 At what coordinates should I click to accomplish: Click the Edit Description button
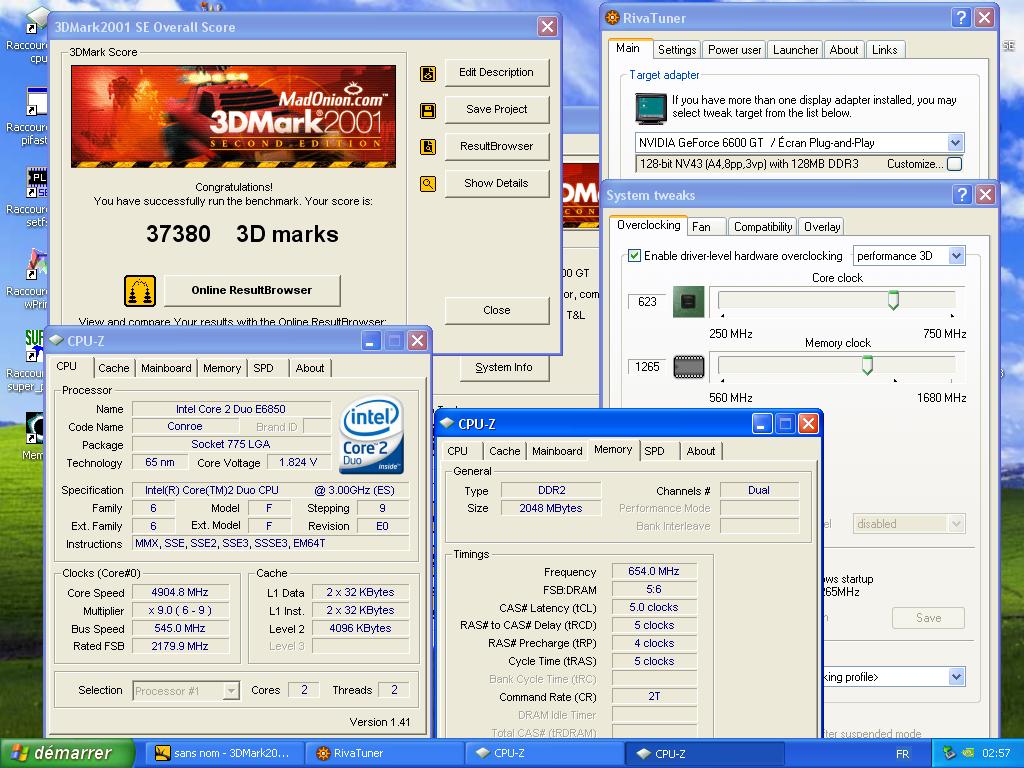click(x=496, y=72)
